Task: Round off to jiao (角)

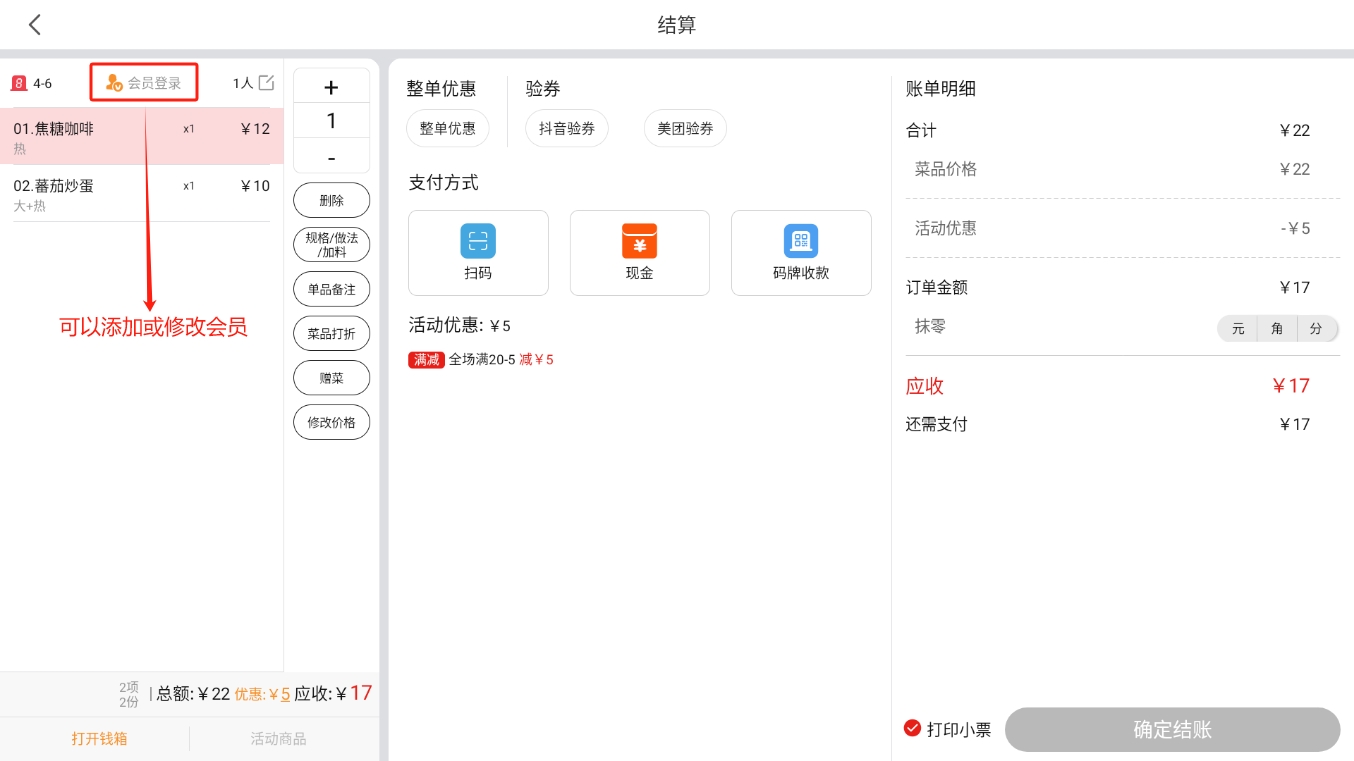Action: (x=1277, y=328)
